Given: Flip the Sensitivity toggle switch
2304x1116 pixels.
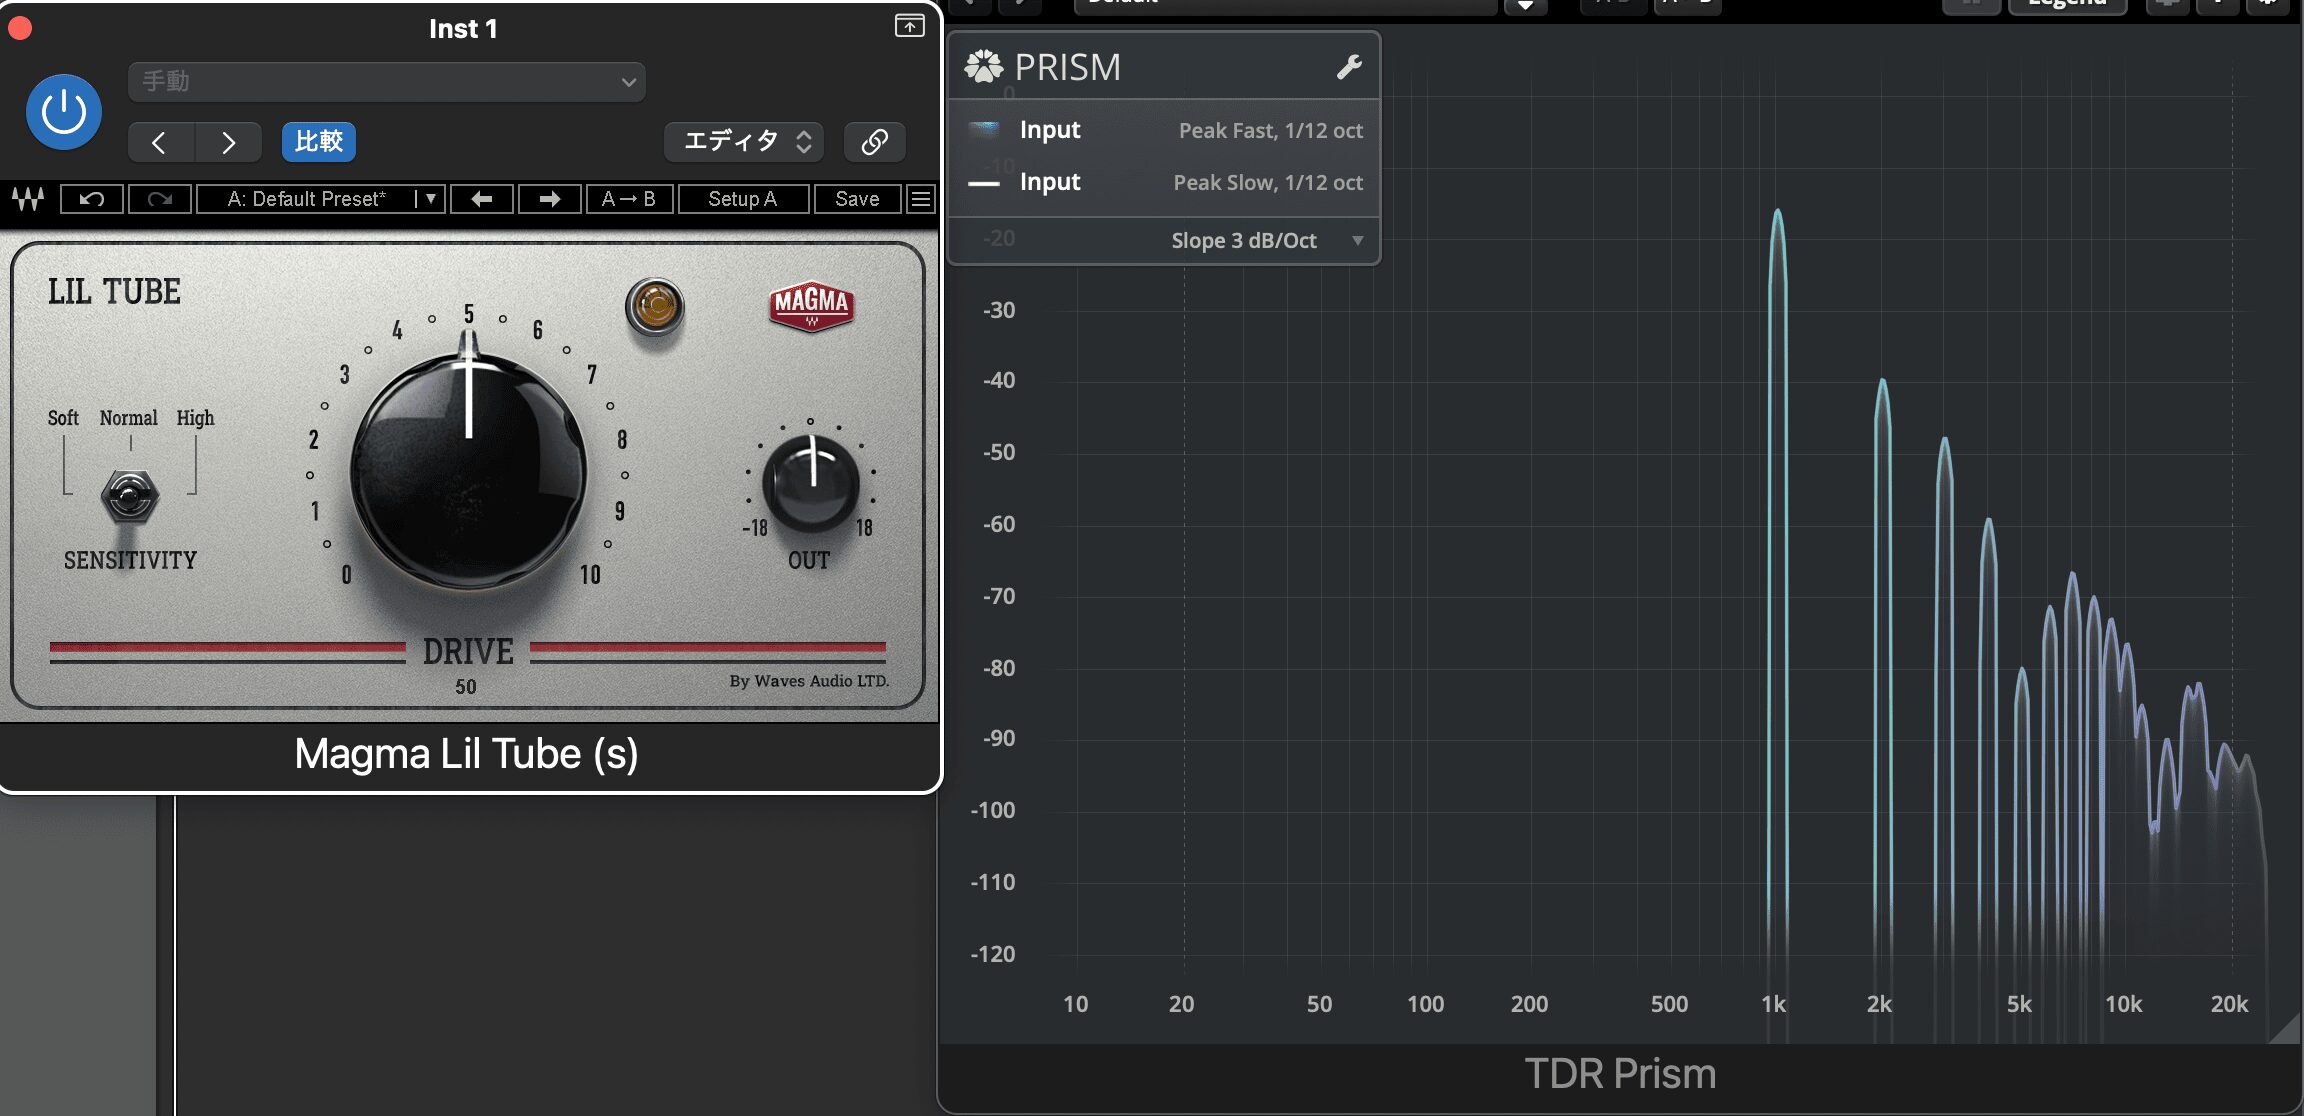Looking at the screenshot, I should 130,496.
